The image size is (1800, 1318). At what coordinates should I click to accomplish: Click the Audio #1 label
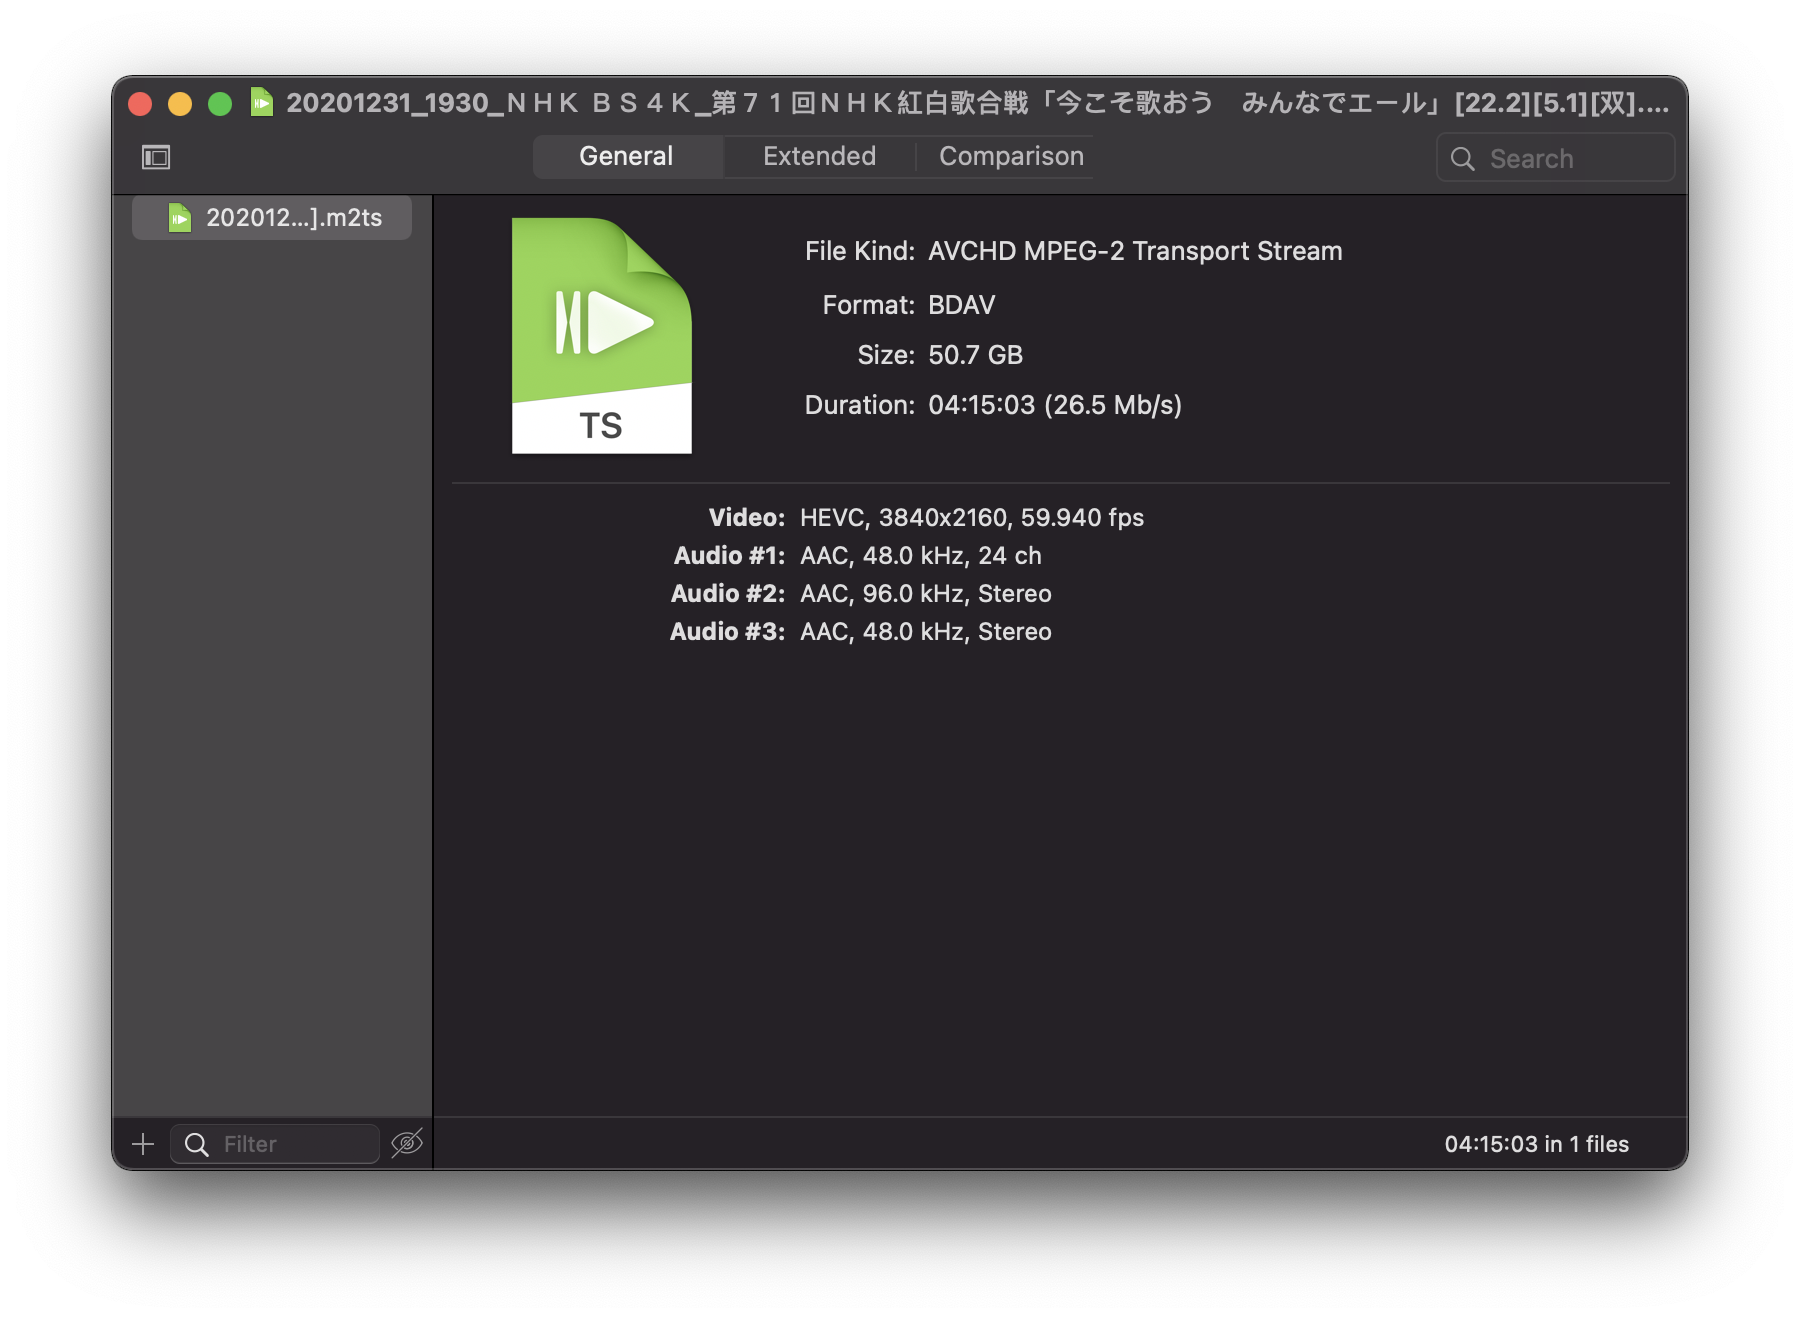[729, 555]
